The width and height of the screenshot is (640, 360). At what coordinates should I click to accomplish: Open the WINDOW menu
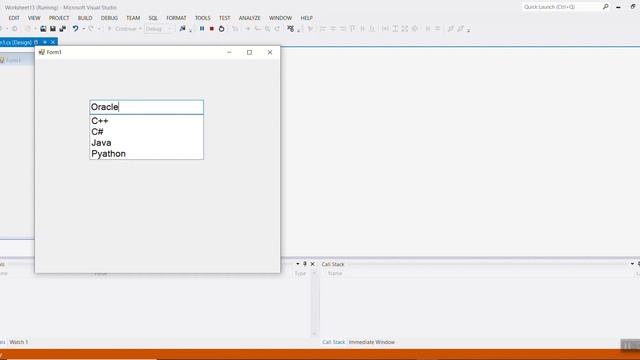tap(280, 18)
